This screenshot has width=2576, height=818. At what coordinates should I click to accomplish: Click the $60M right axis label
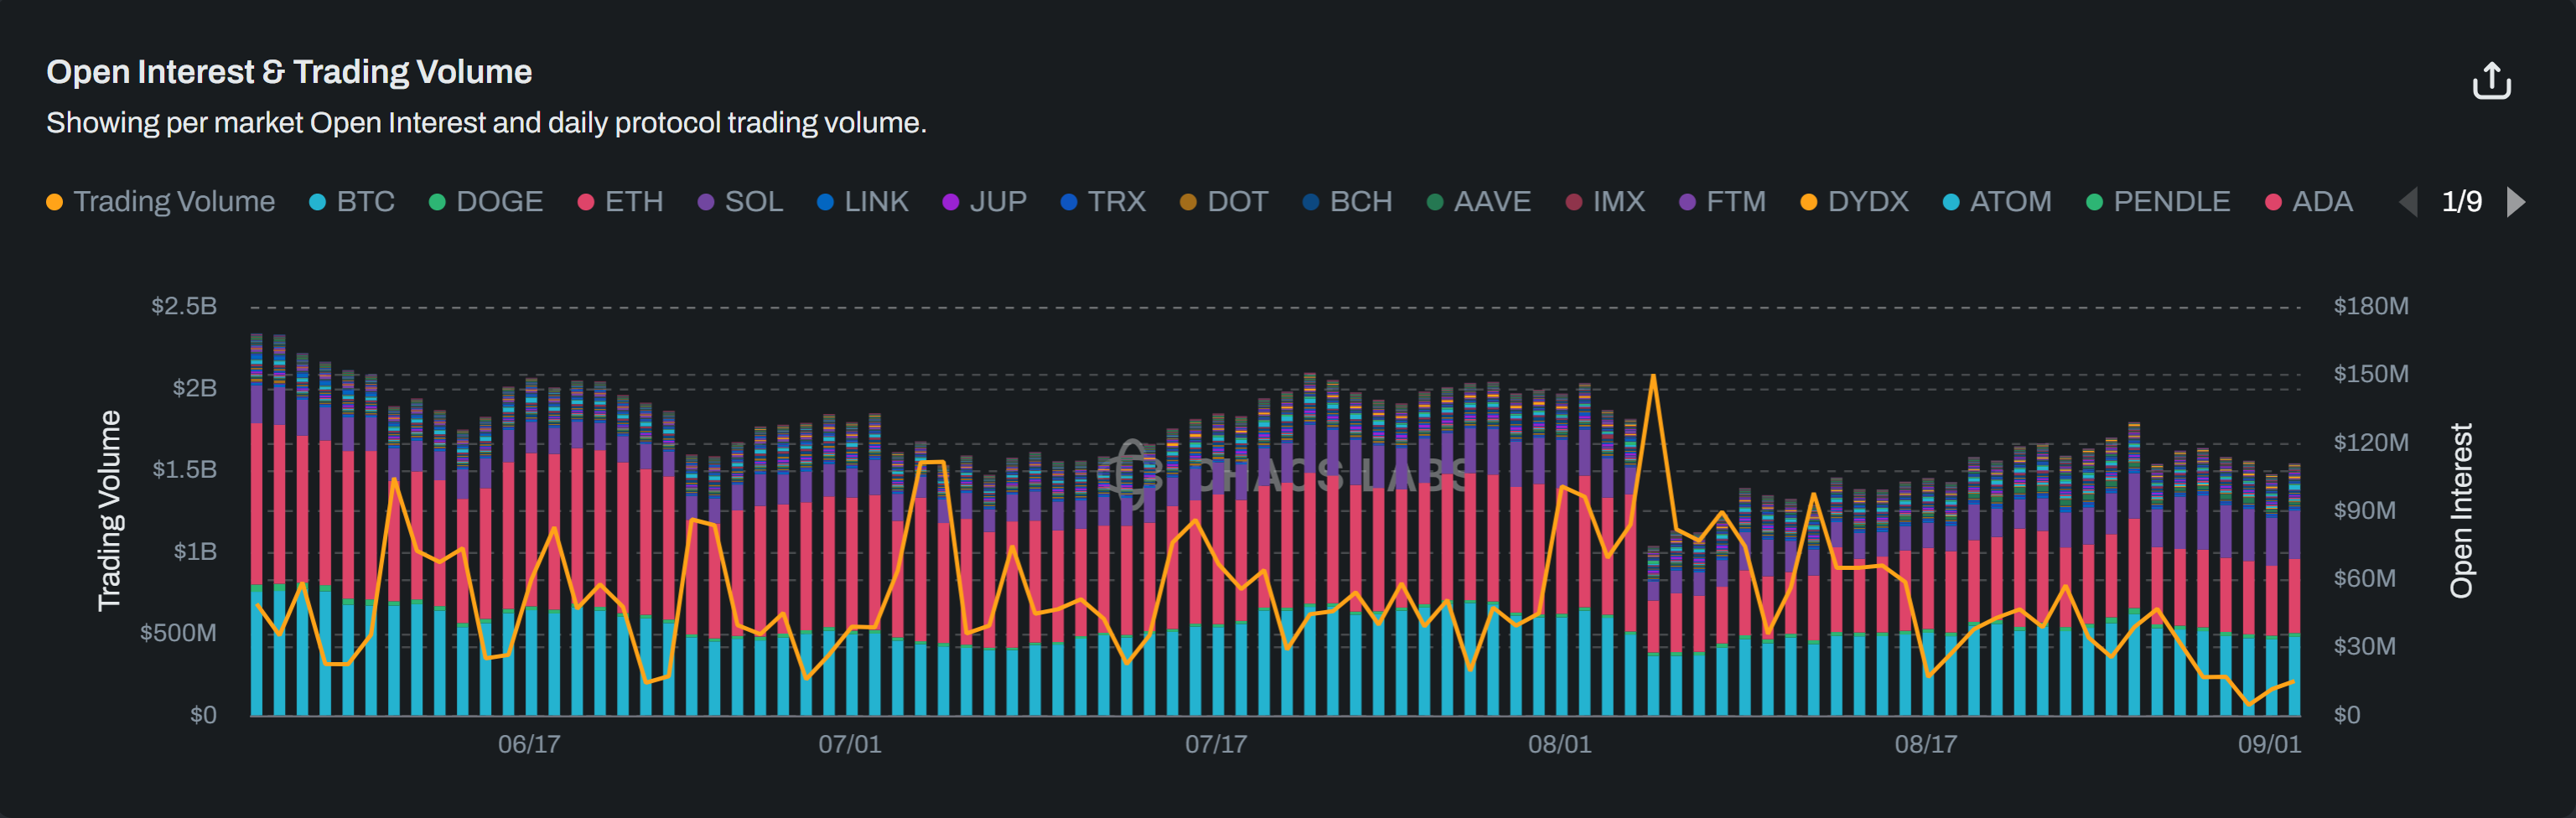[x=2364, y=578]
